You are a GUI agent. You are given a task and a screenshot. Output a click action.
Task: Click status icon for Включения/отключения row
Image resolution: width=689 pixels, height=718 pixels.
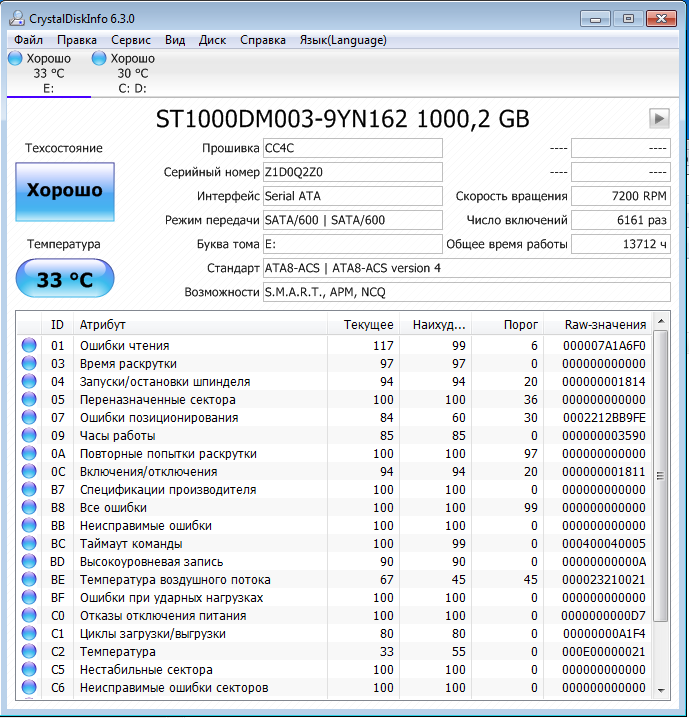coord(29,471)
